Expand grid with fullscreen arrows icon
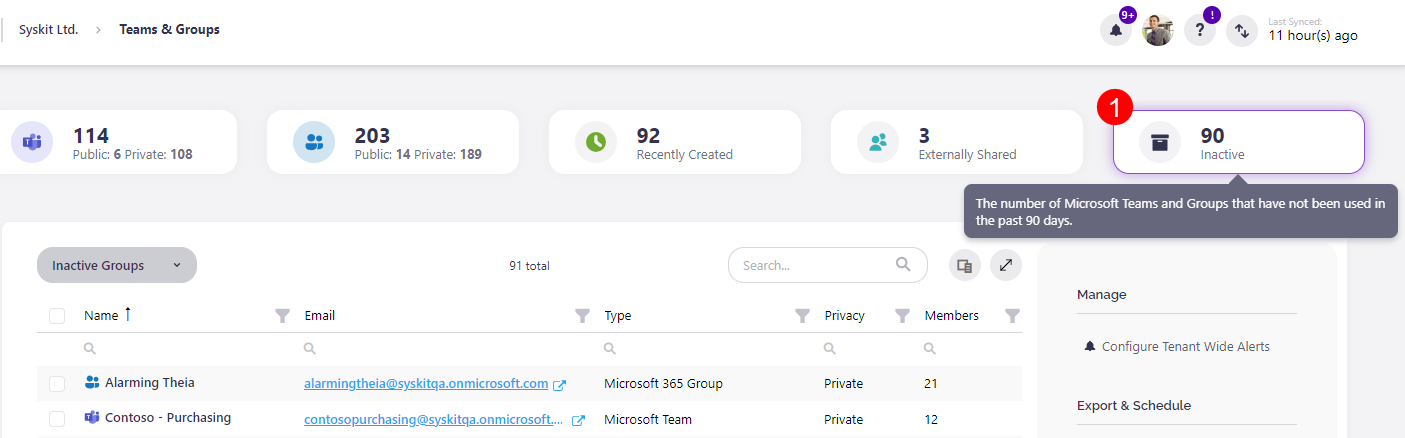The image size is (1405, 438). coord(1006,265)
